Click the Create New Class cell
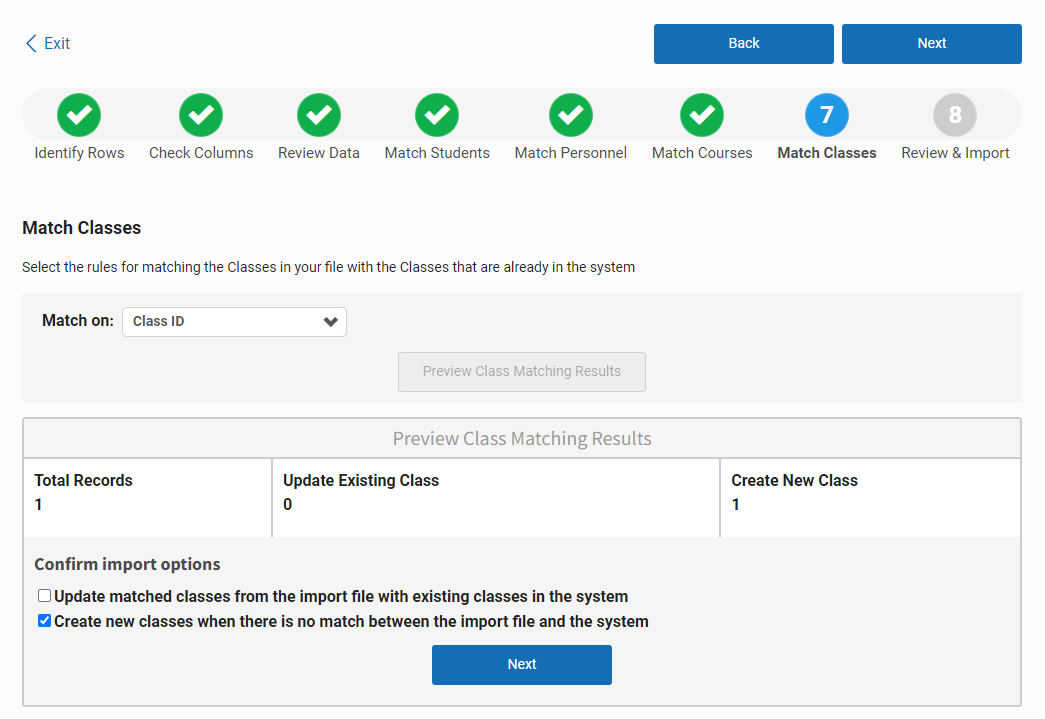 [x=870, y=498]
